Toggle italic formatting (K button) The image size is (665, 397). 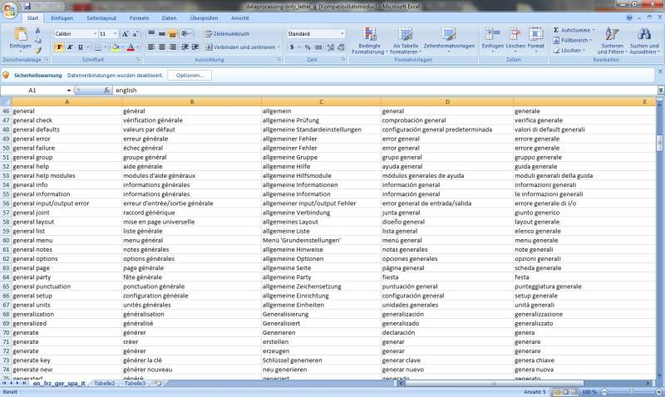(x=70, y=47)
